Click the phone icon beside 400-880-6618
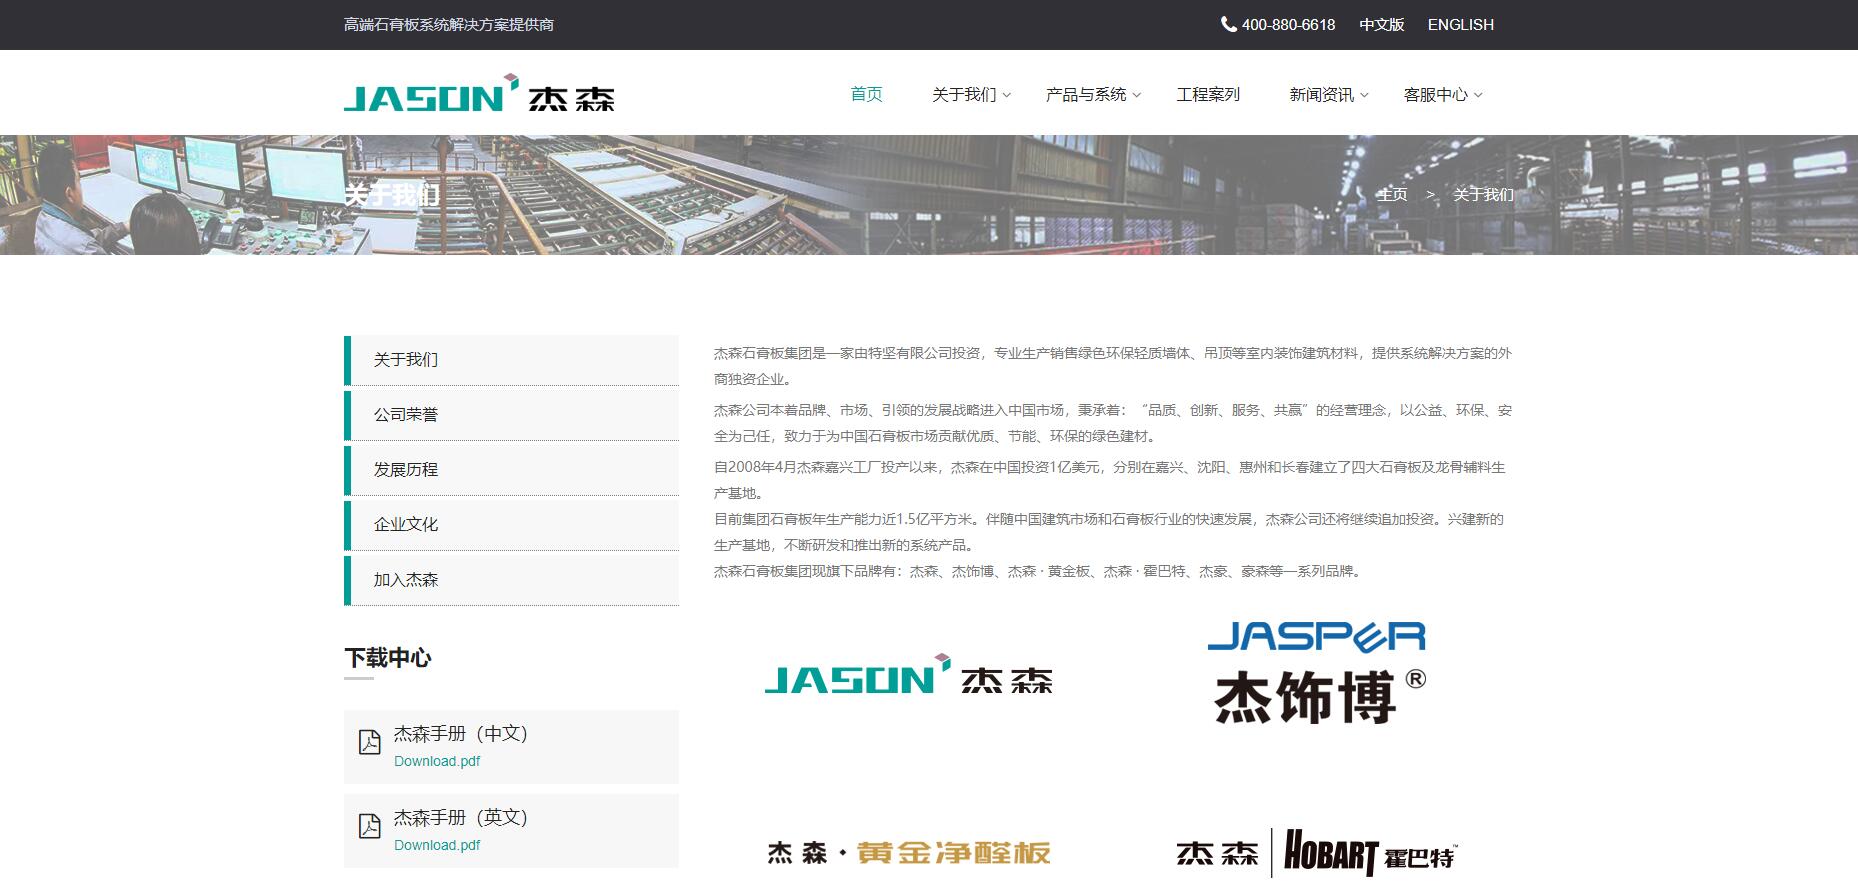The width and height of the screenshot is (1858, 892). coord(1228,24)
